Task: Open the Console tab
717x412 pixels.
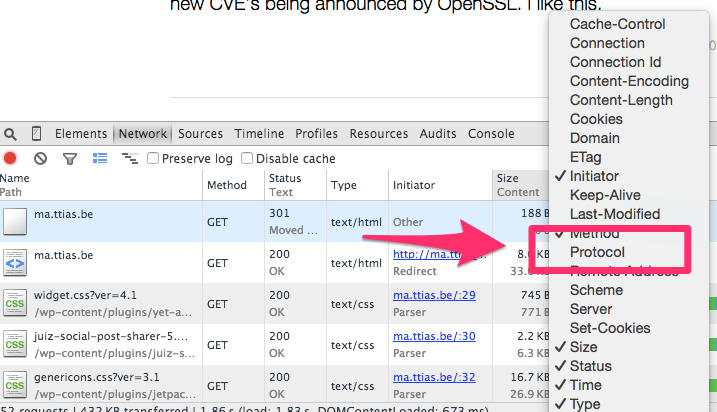Action: pyautogui.click(x=491, y=134)
